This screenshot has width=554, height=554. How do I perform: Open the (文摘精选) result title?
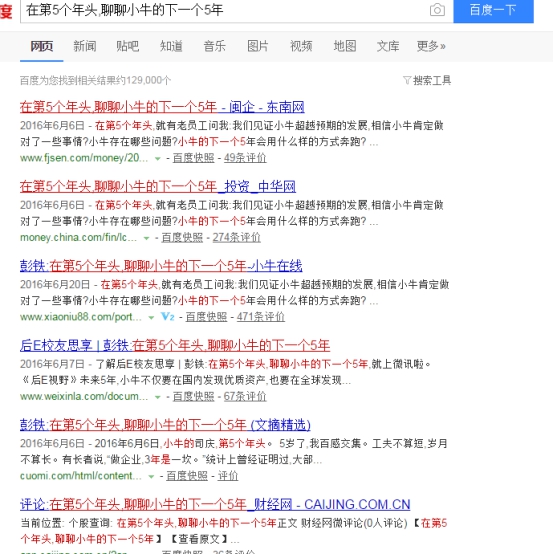(x=165, y=425)
